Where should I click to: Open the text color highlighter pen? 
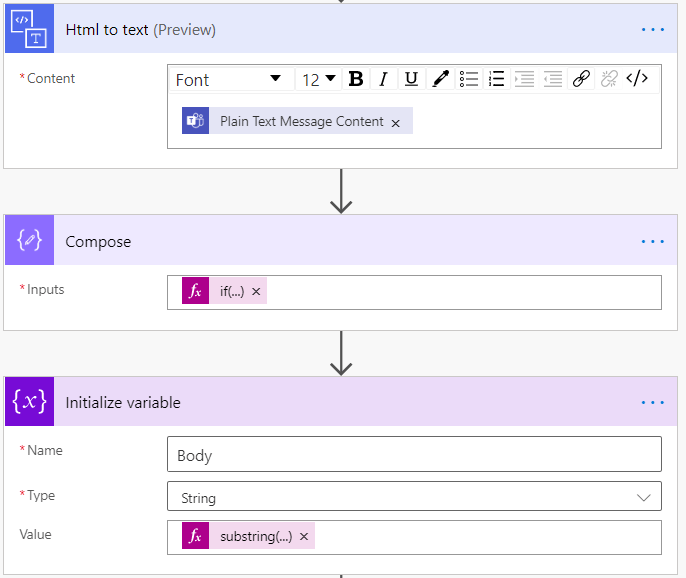(440, 80)
